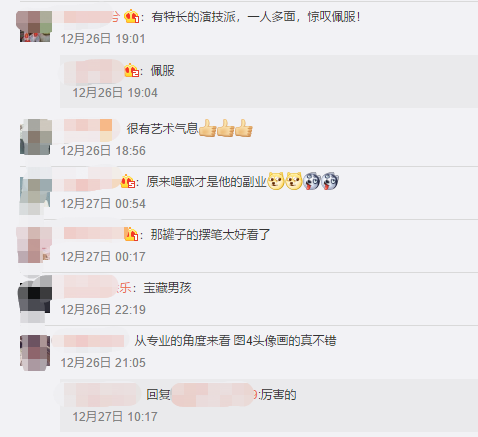Viewport: 478px width, 437px height.
Task: Click the crown badge beside 那罐子的摆笔太好看了
Action: 131,234
